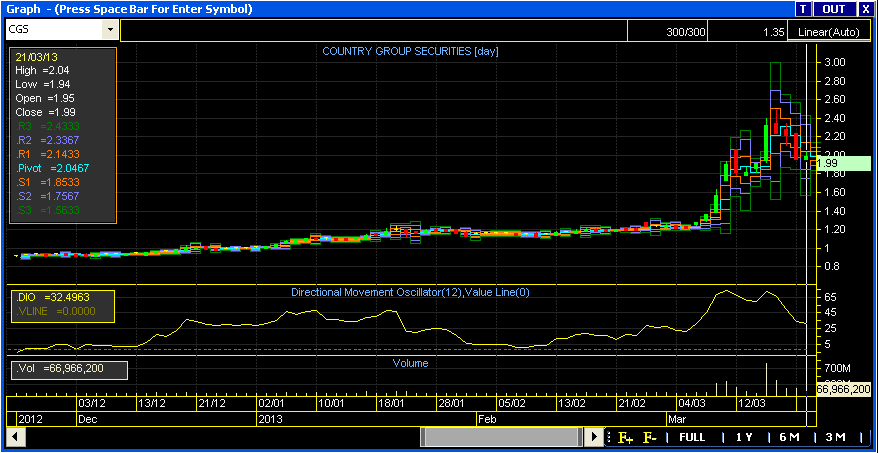Select the 6 M time range

[789, 437]
